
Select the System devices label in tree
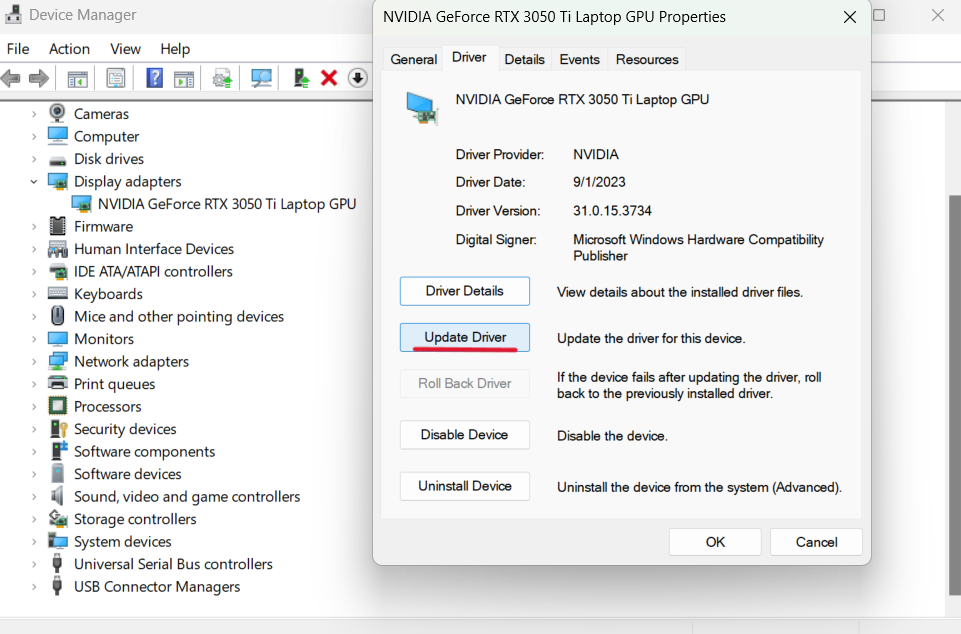(123, 541)
